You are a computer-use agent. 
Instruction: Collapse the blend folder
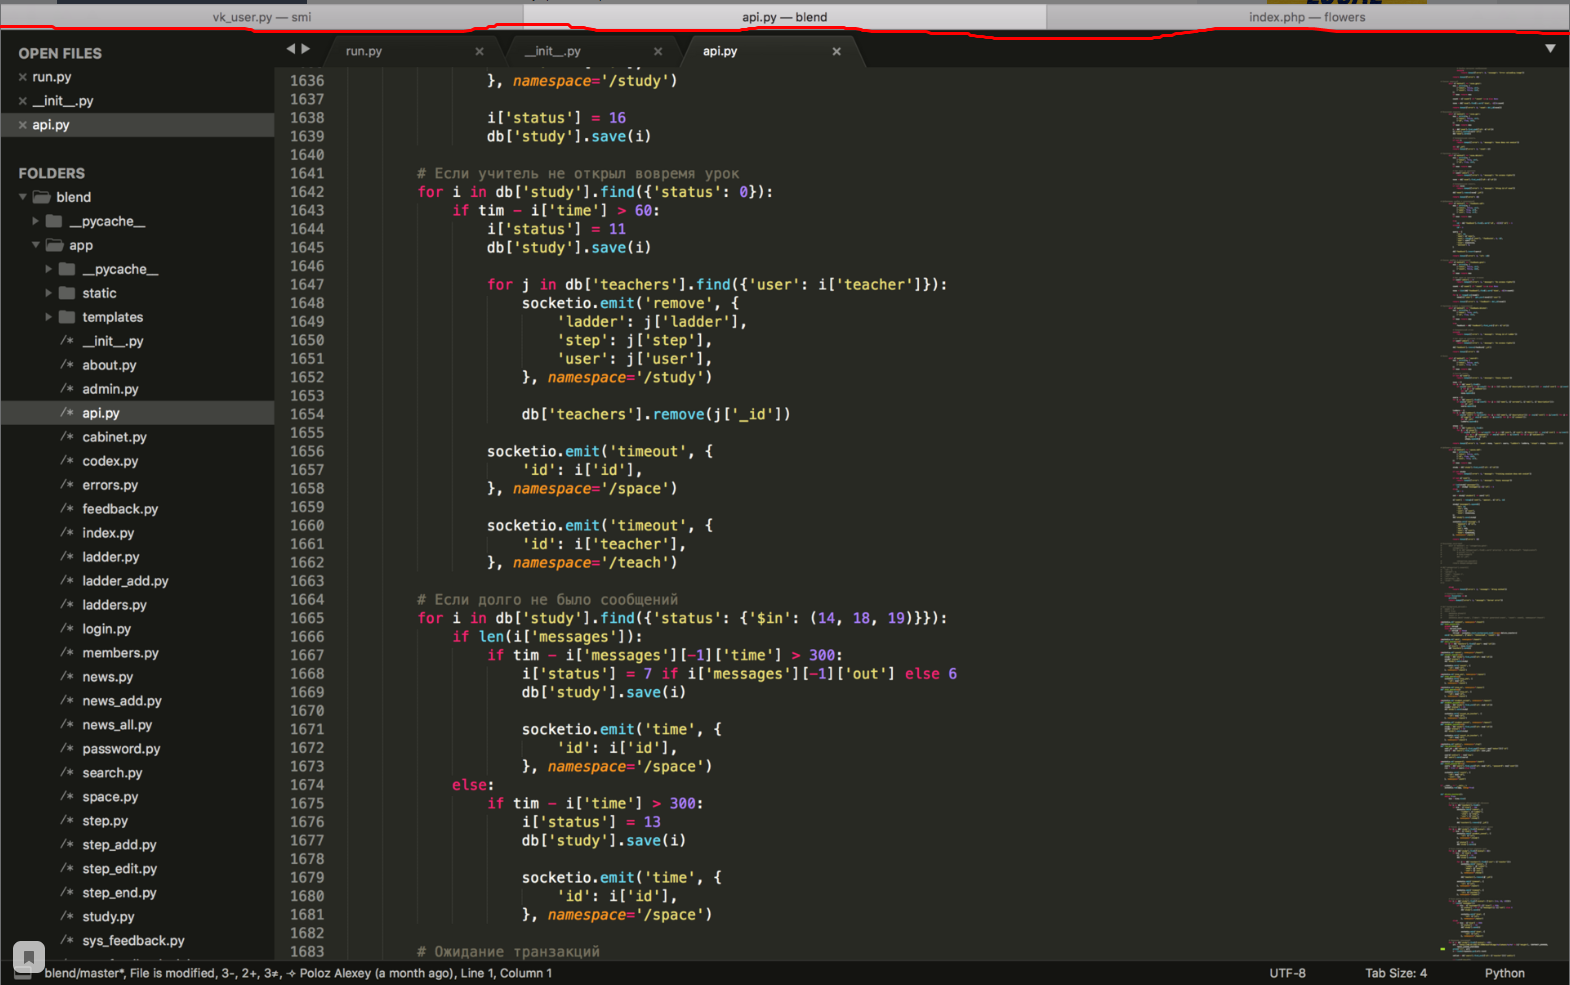[23, 197]
